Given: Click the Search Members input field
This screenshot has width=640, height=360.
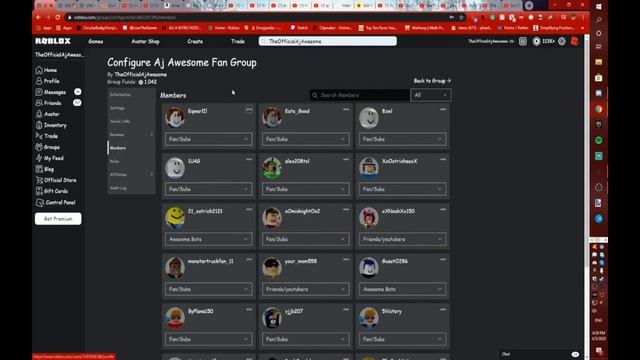Looking at the screenshot, I should click(360, 96).
